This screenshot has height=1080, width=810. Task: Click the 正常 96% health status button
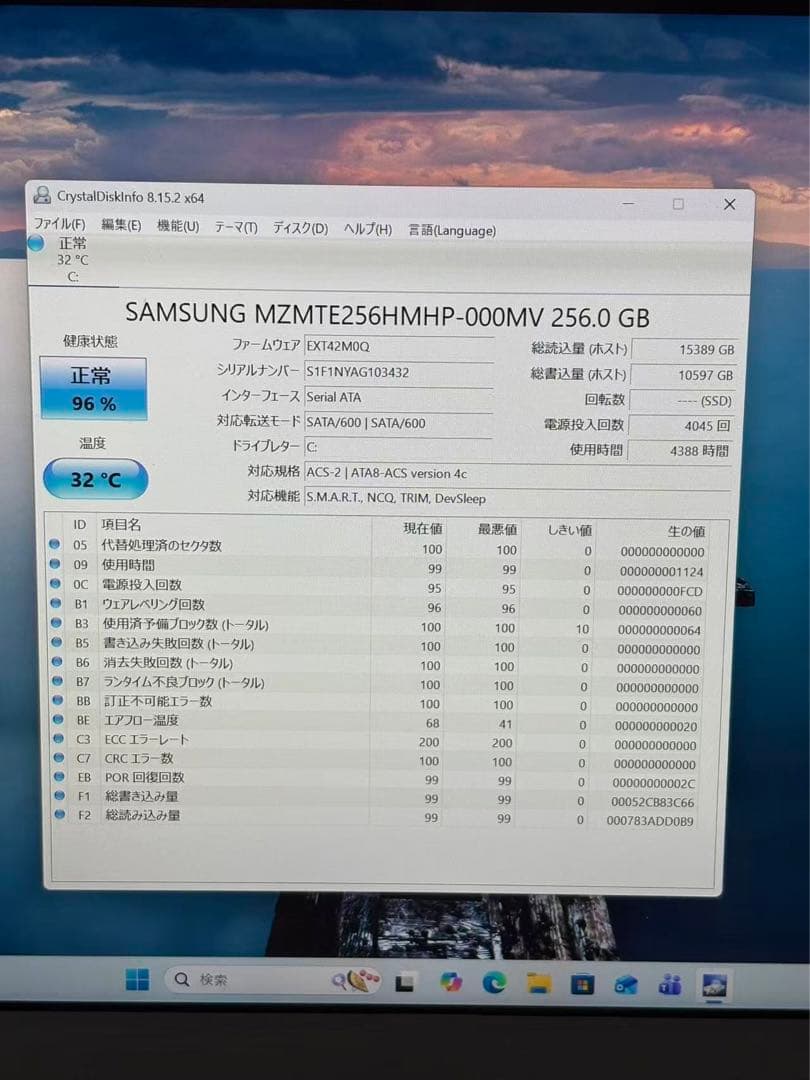[93, 387]
